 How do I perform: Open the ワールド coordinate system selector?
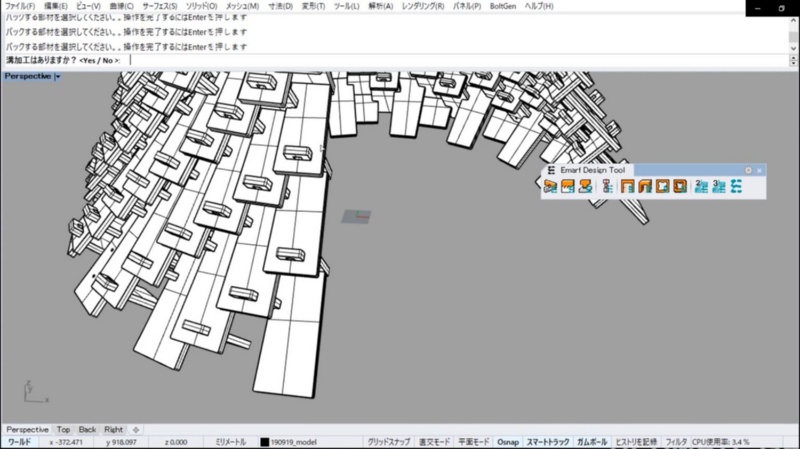coord(19,441)
